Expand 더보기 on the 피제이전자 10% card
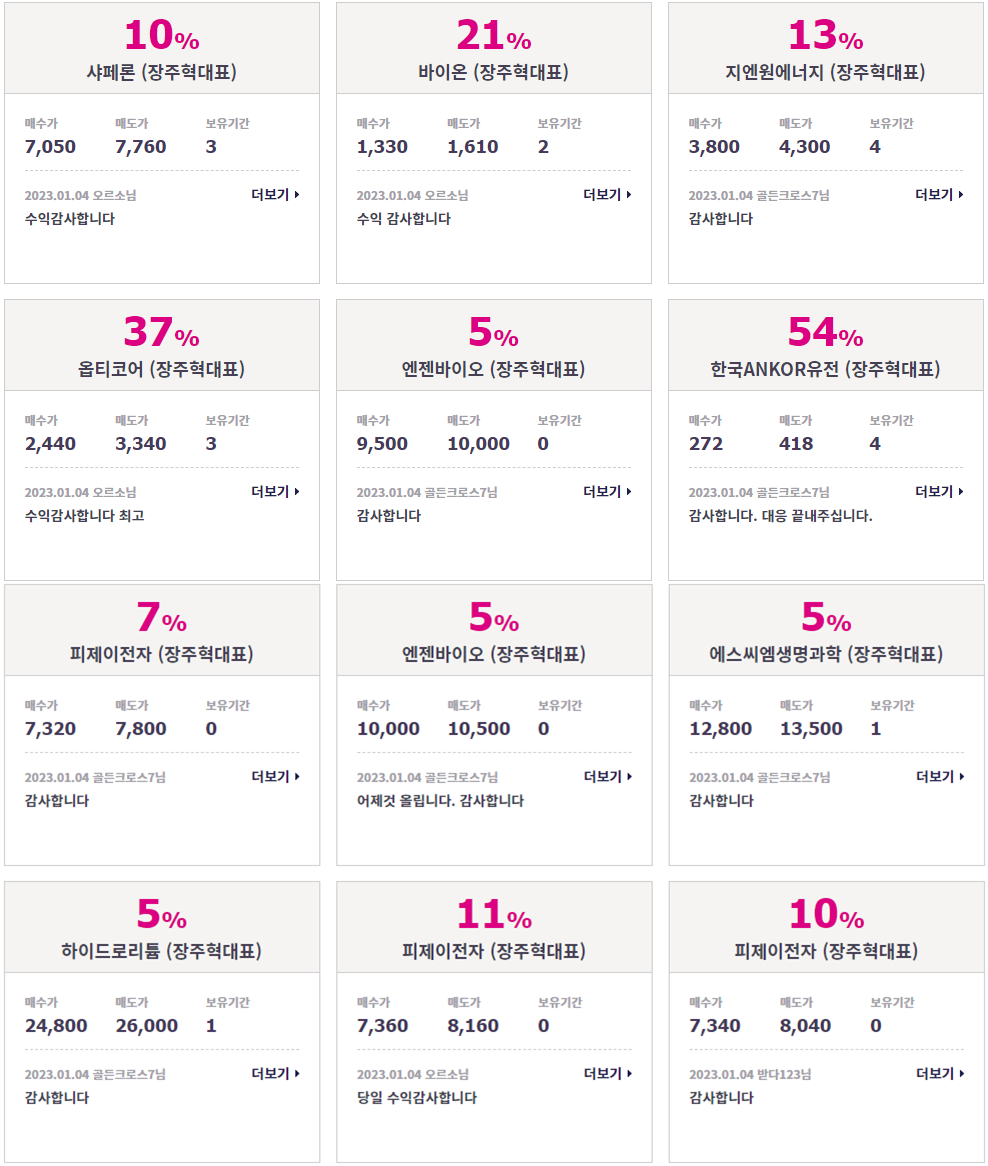This screenshot has height=1166, width=988. [x=940, y=1074]
